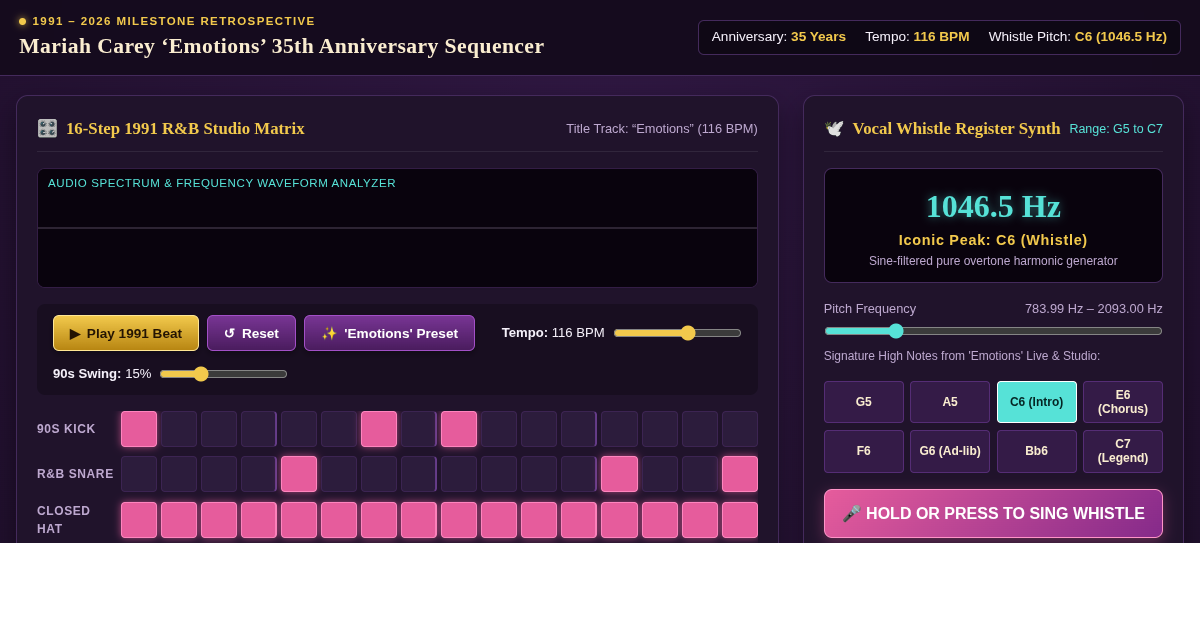Disable step 14 in Closed Hat row
This screenshot has width=1200, height=630.
(660, 520)
